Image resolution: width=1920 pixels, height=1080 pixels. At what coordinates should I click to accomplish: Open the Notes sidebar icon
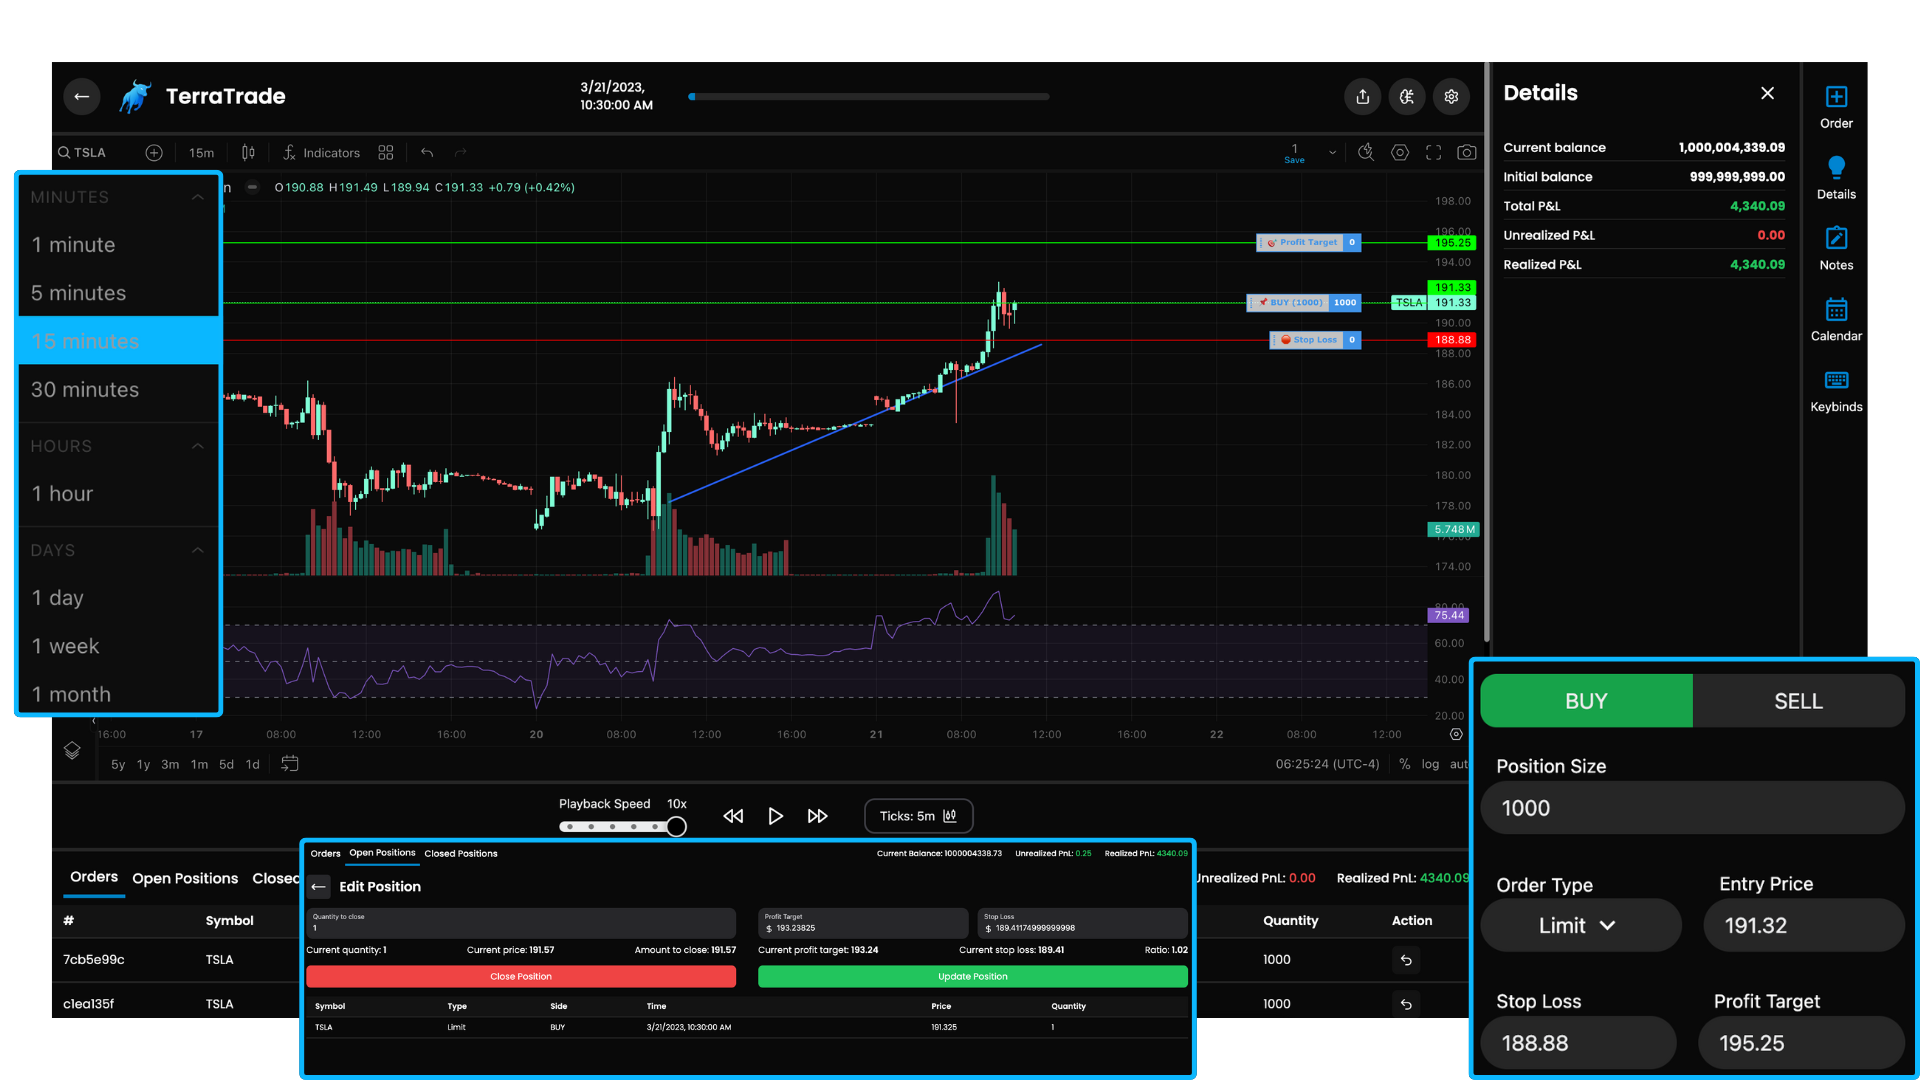click(1836, 239)
